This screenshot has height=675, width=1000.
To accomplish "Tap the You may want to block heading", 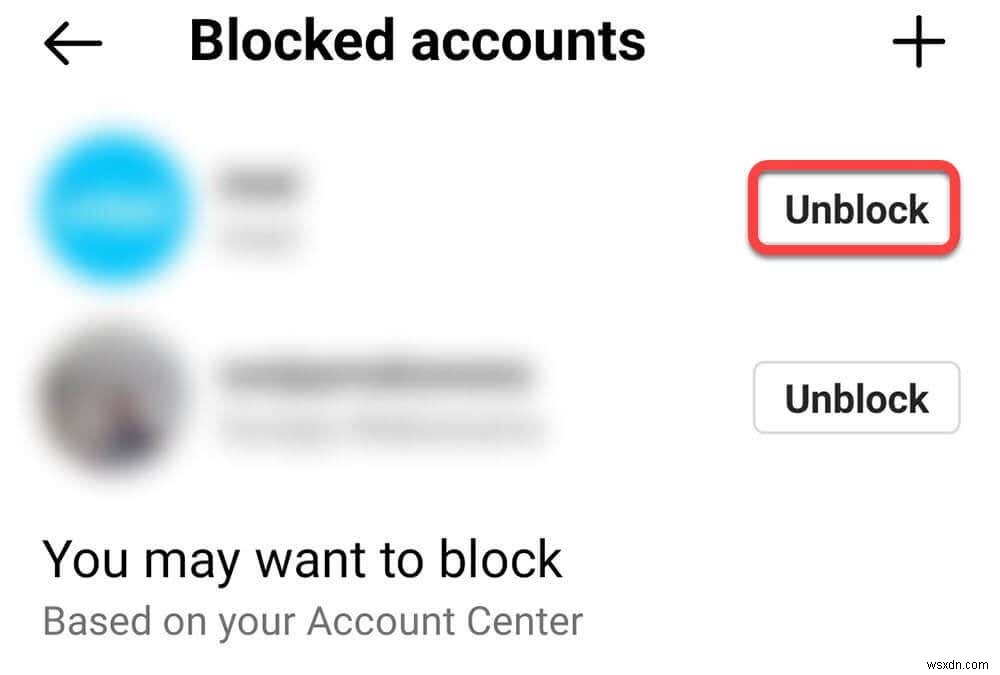I will (302, 560).
